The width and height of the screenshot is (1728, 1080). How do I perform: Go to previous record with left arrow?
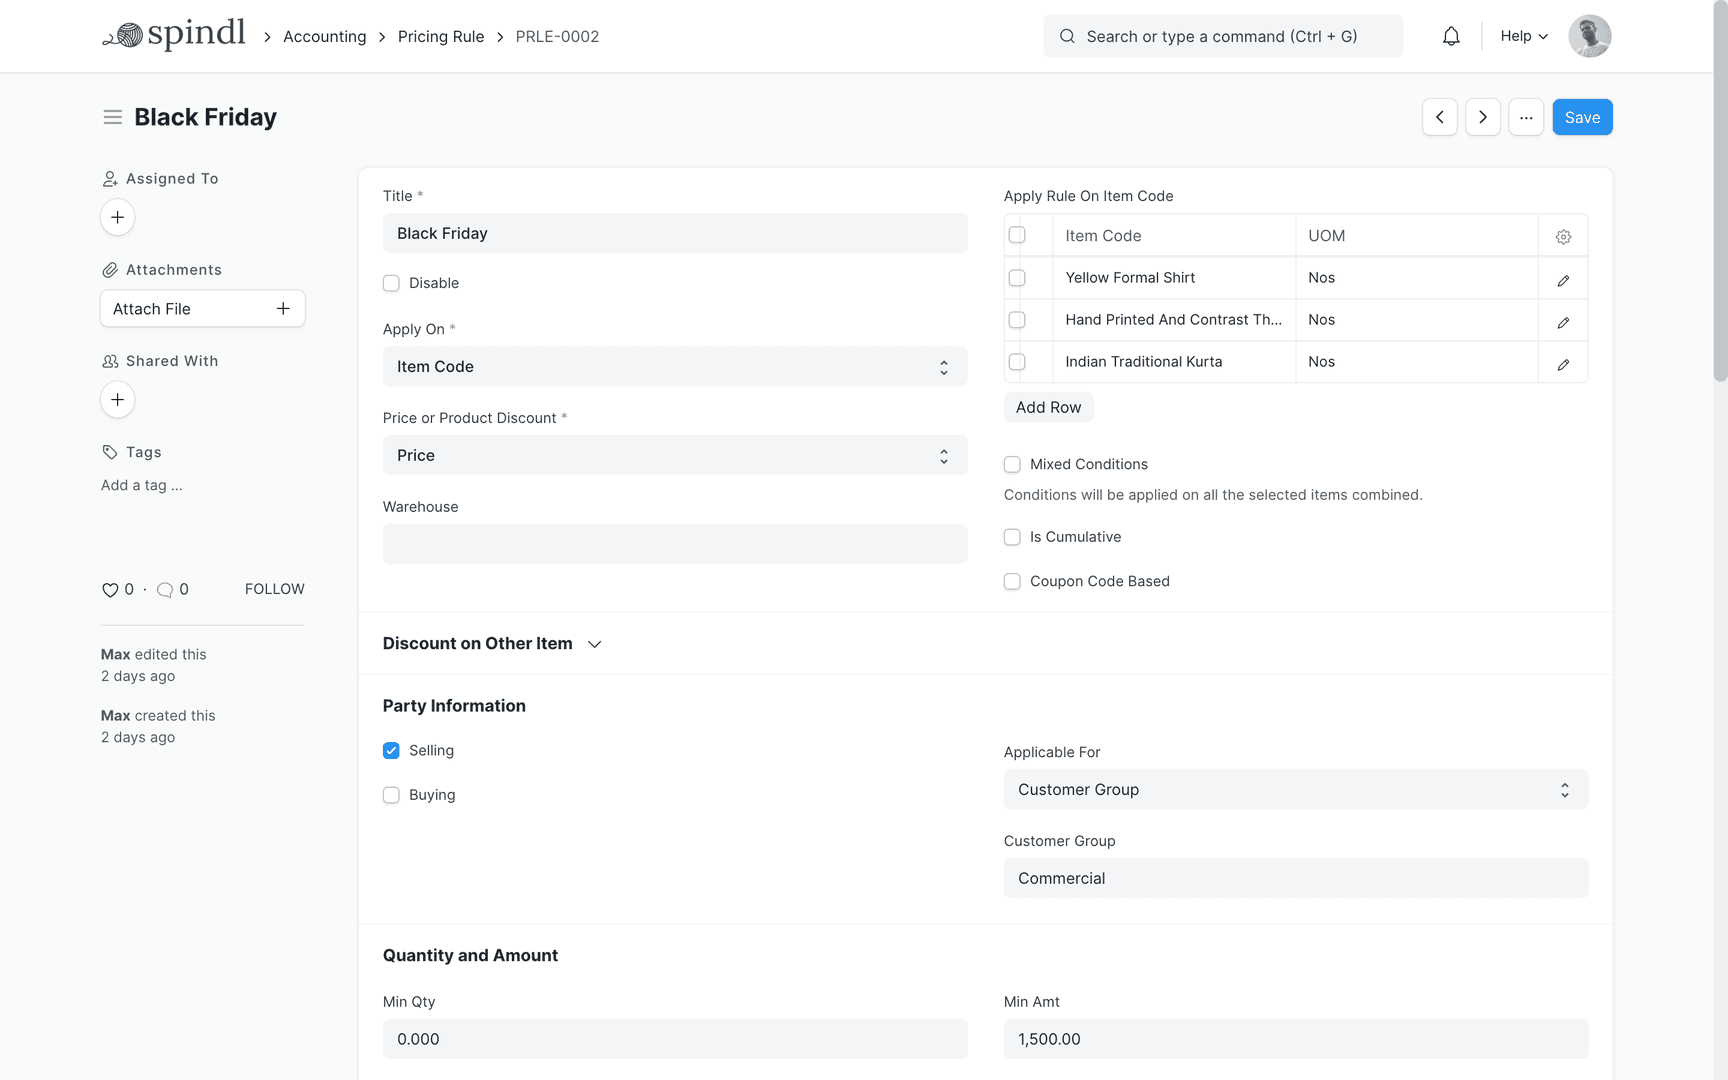[1439, 117]
